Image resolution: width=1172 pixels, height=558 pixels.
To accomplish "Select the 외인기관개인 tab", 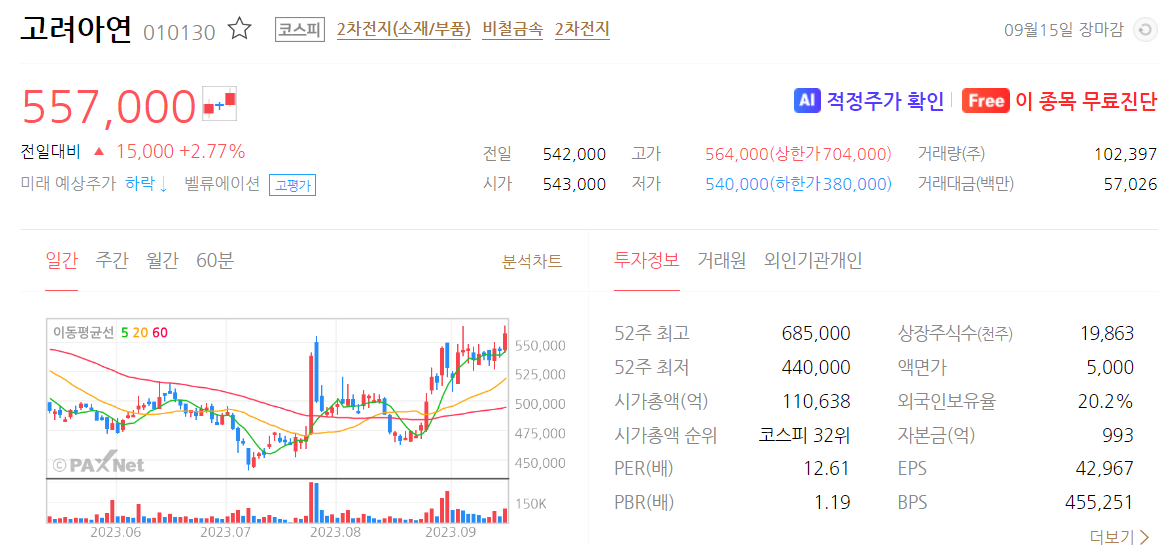I will 813,261.
